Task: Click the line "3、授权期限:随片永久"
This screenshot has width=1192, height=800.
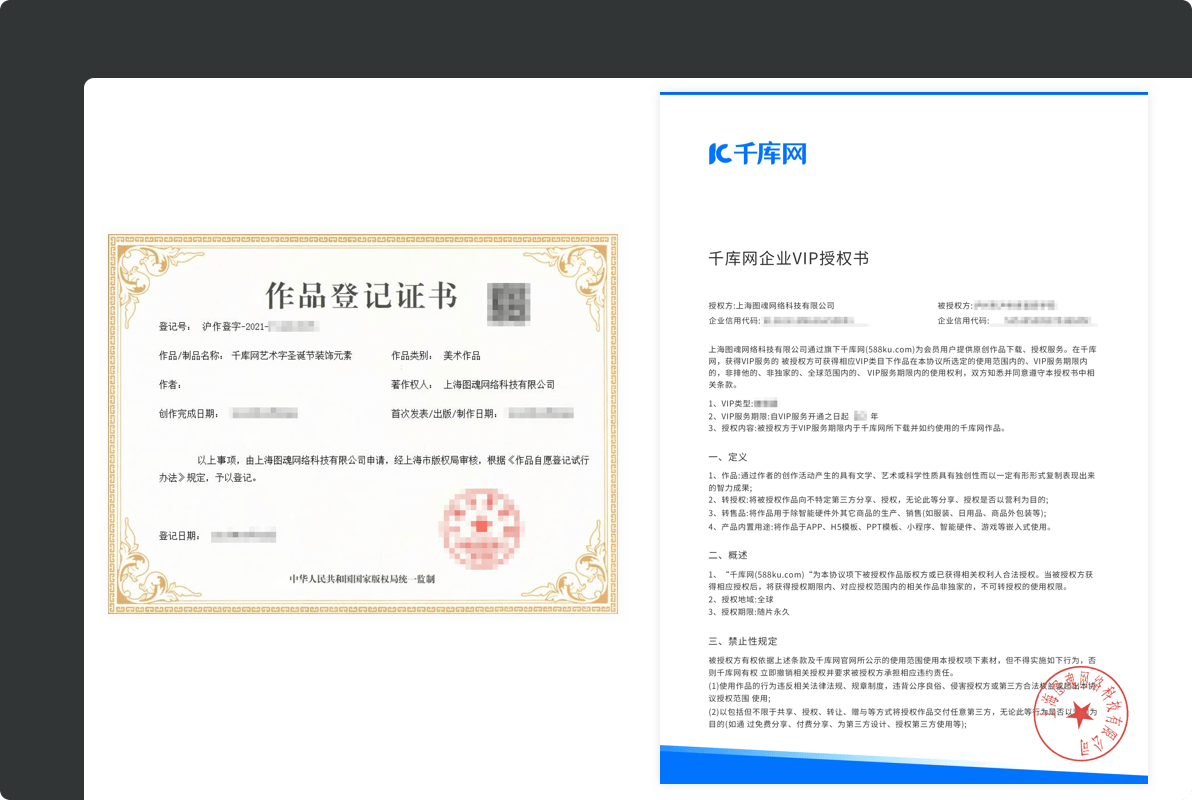Action: [749, 611]
